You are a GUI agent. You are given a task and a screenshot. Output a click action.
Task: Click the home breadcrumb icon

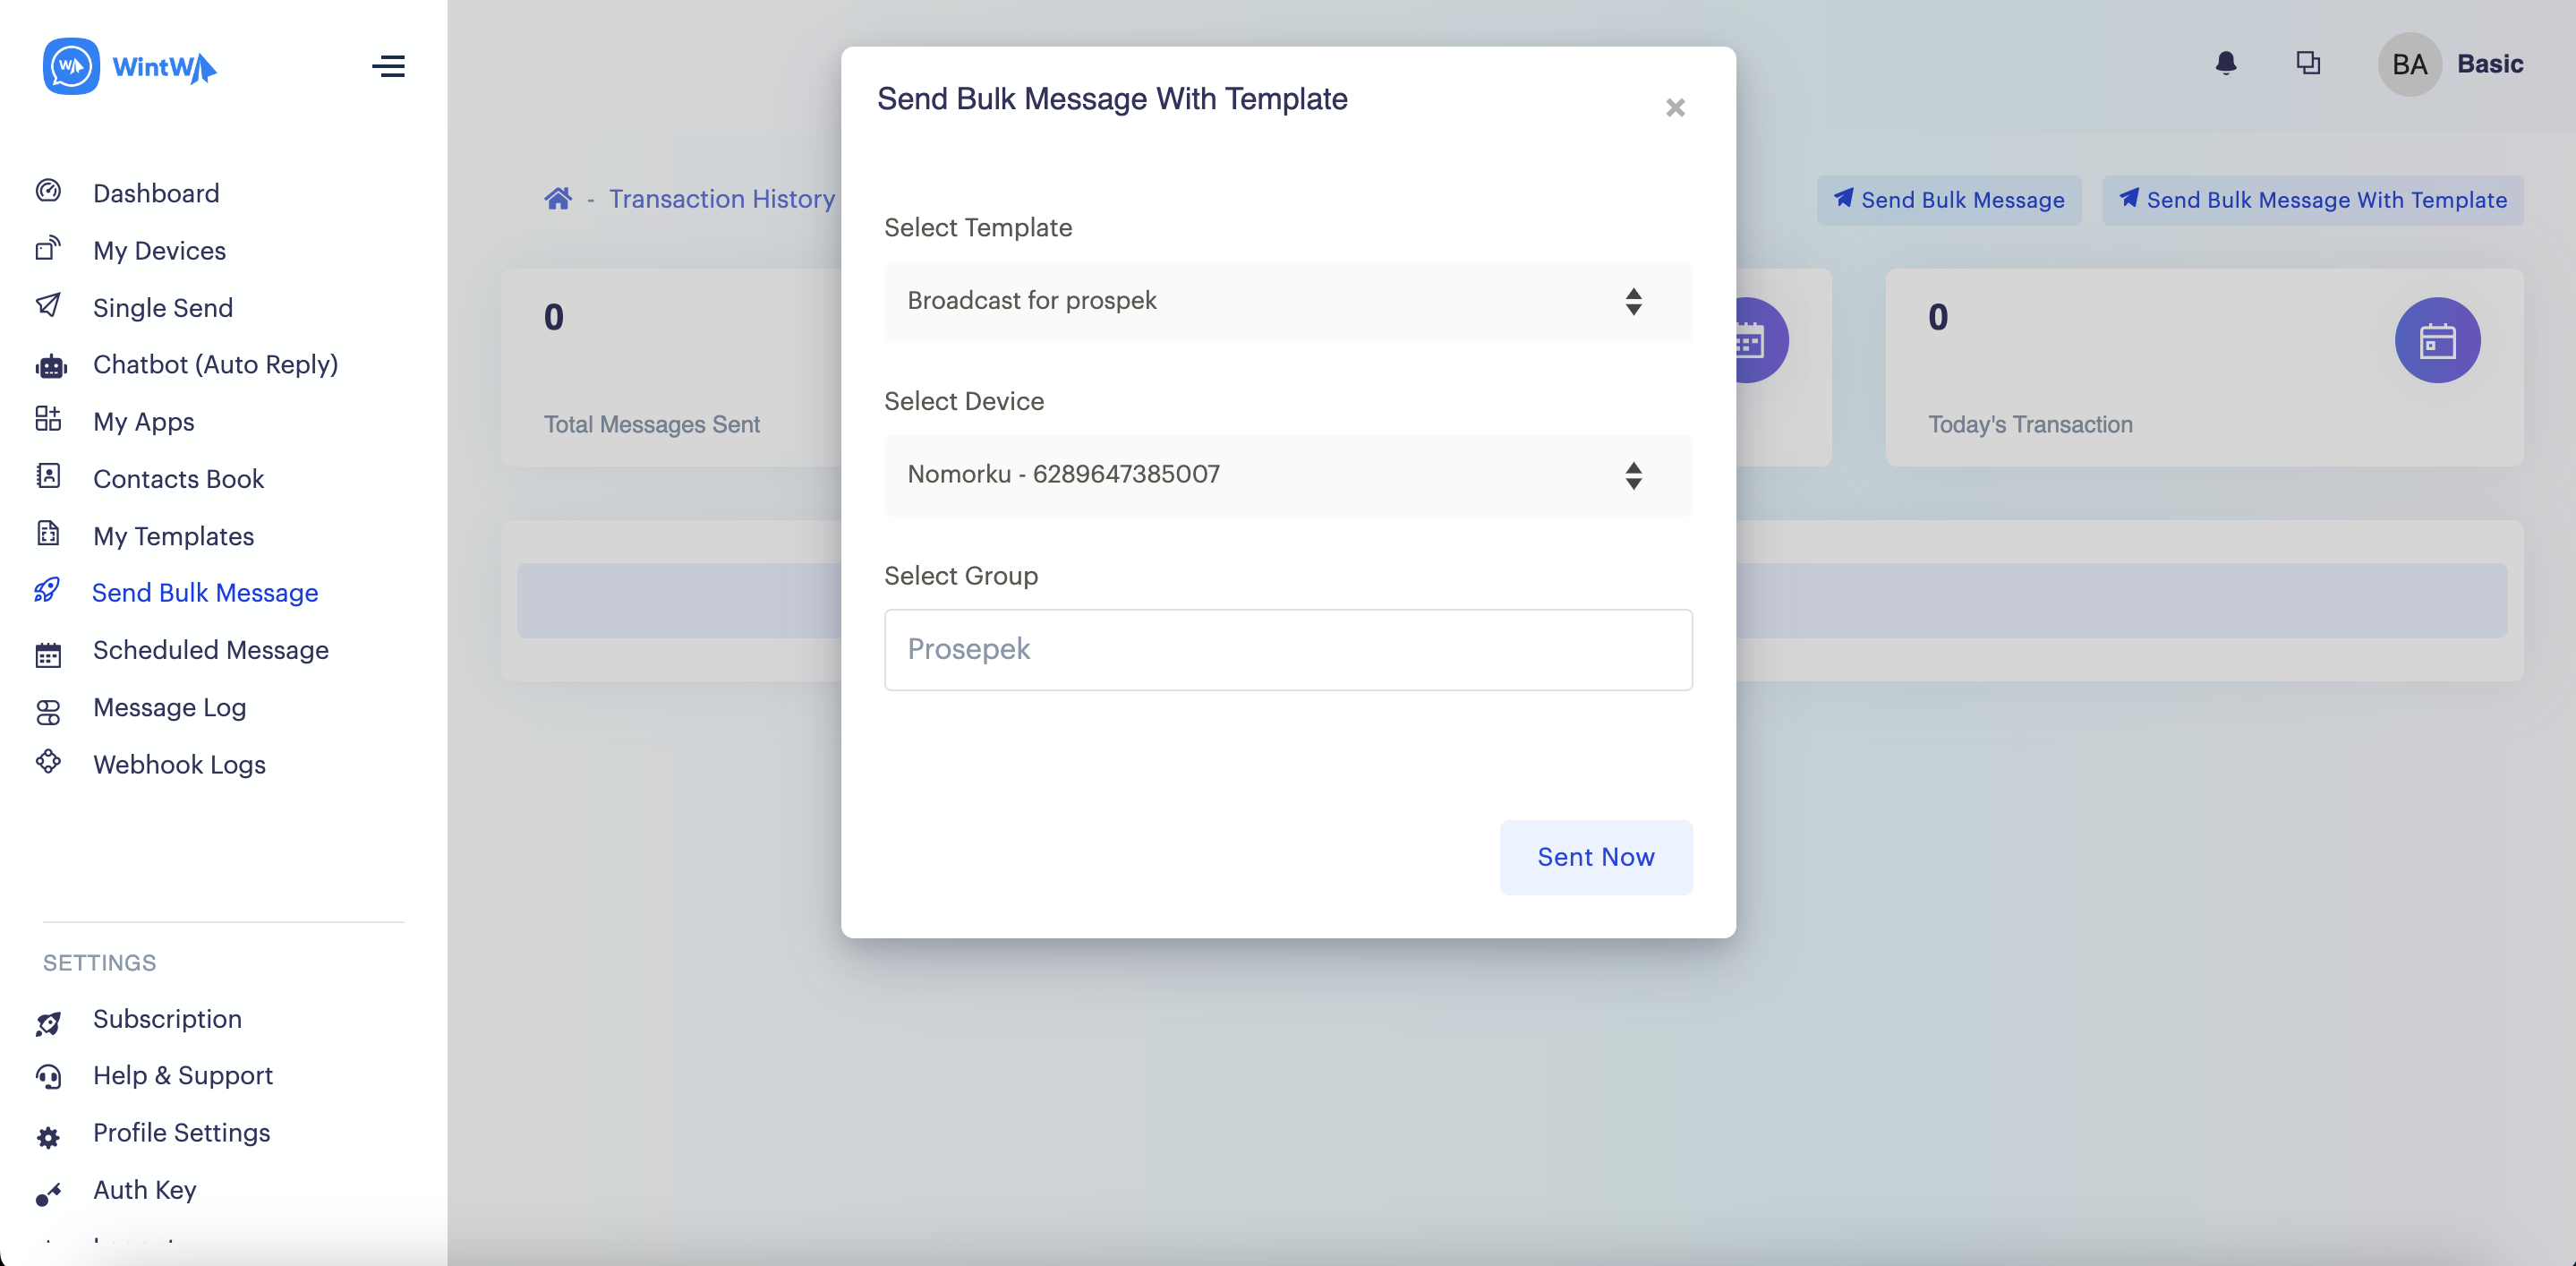[558, 199]
